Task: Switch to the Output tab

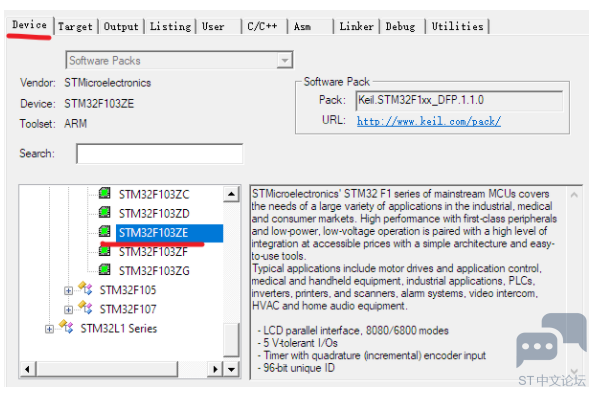Action: (x=121, y=27)
